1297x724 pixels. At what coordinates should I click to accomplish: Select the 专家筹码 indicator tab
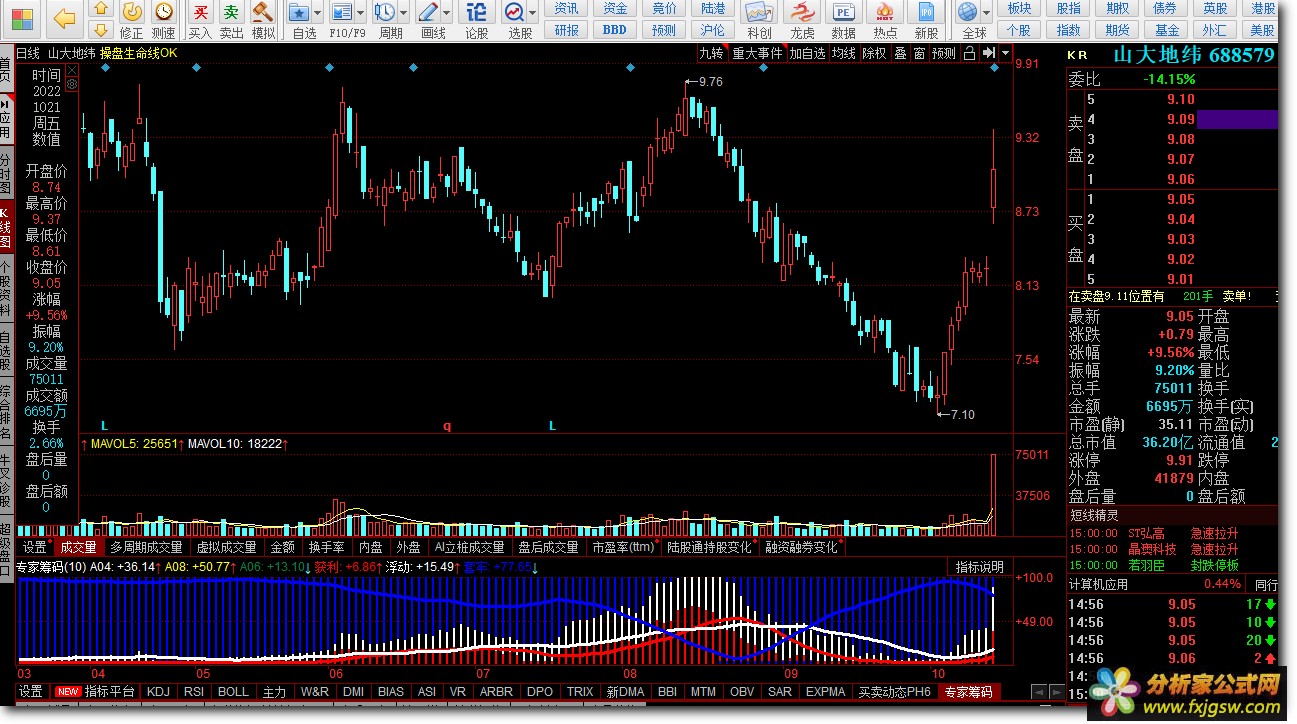[969, 691]
